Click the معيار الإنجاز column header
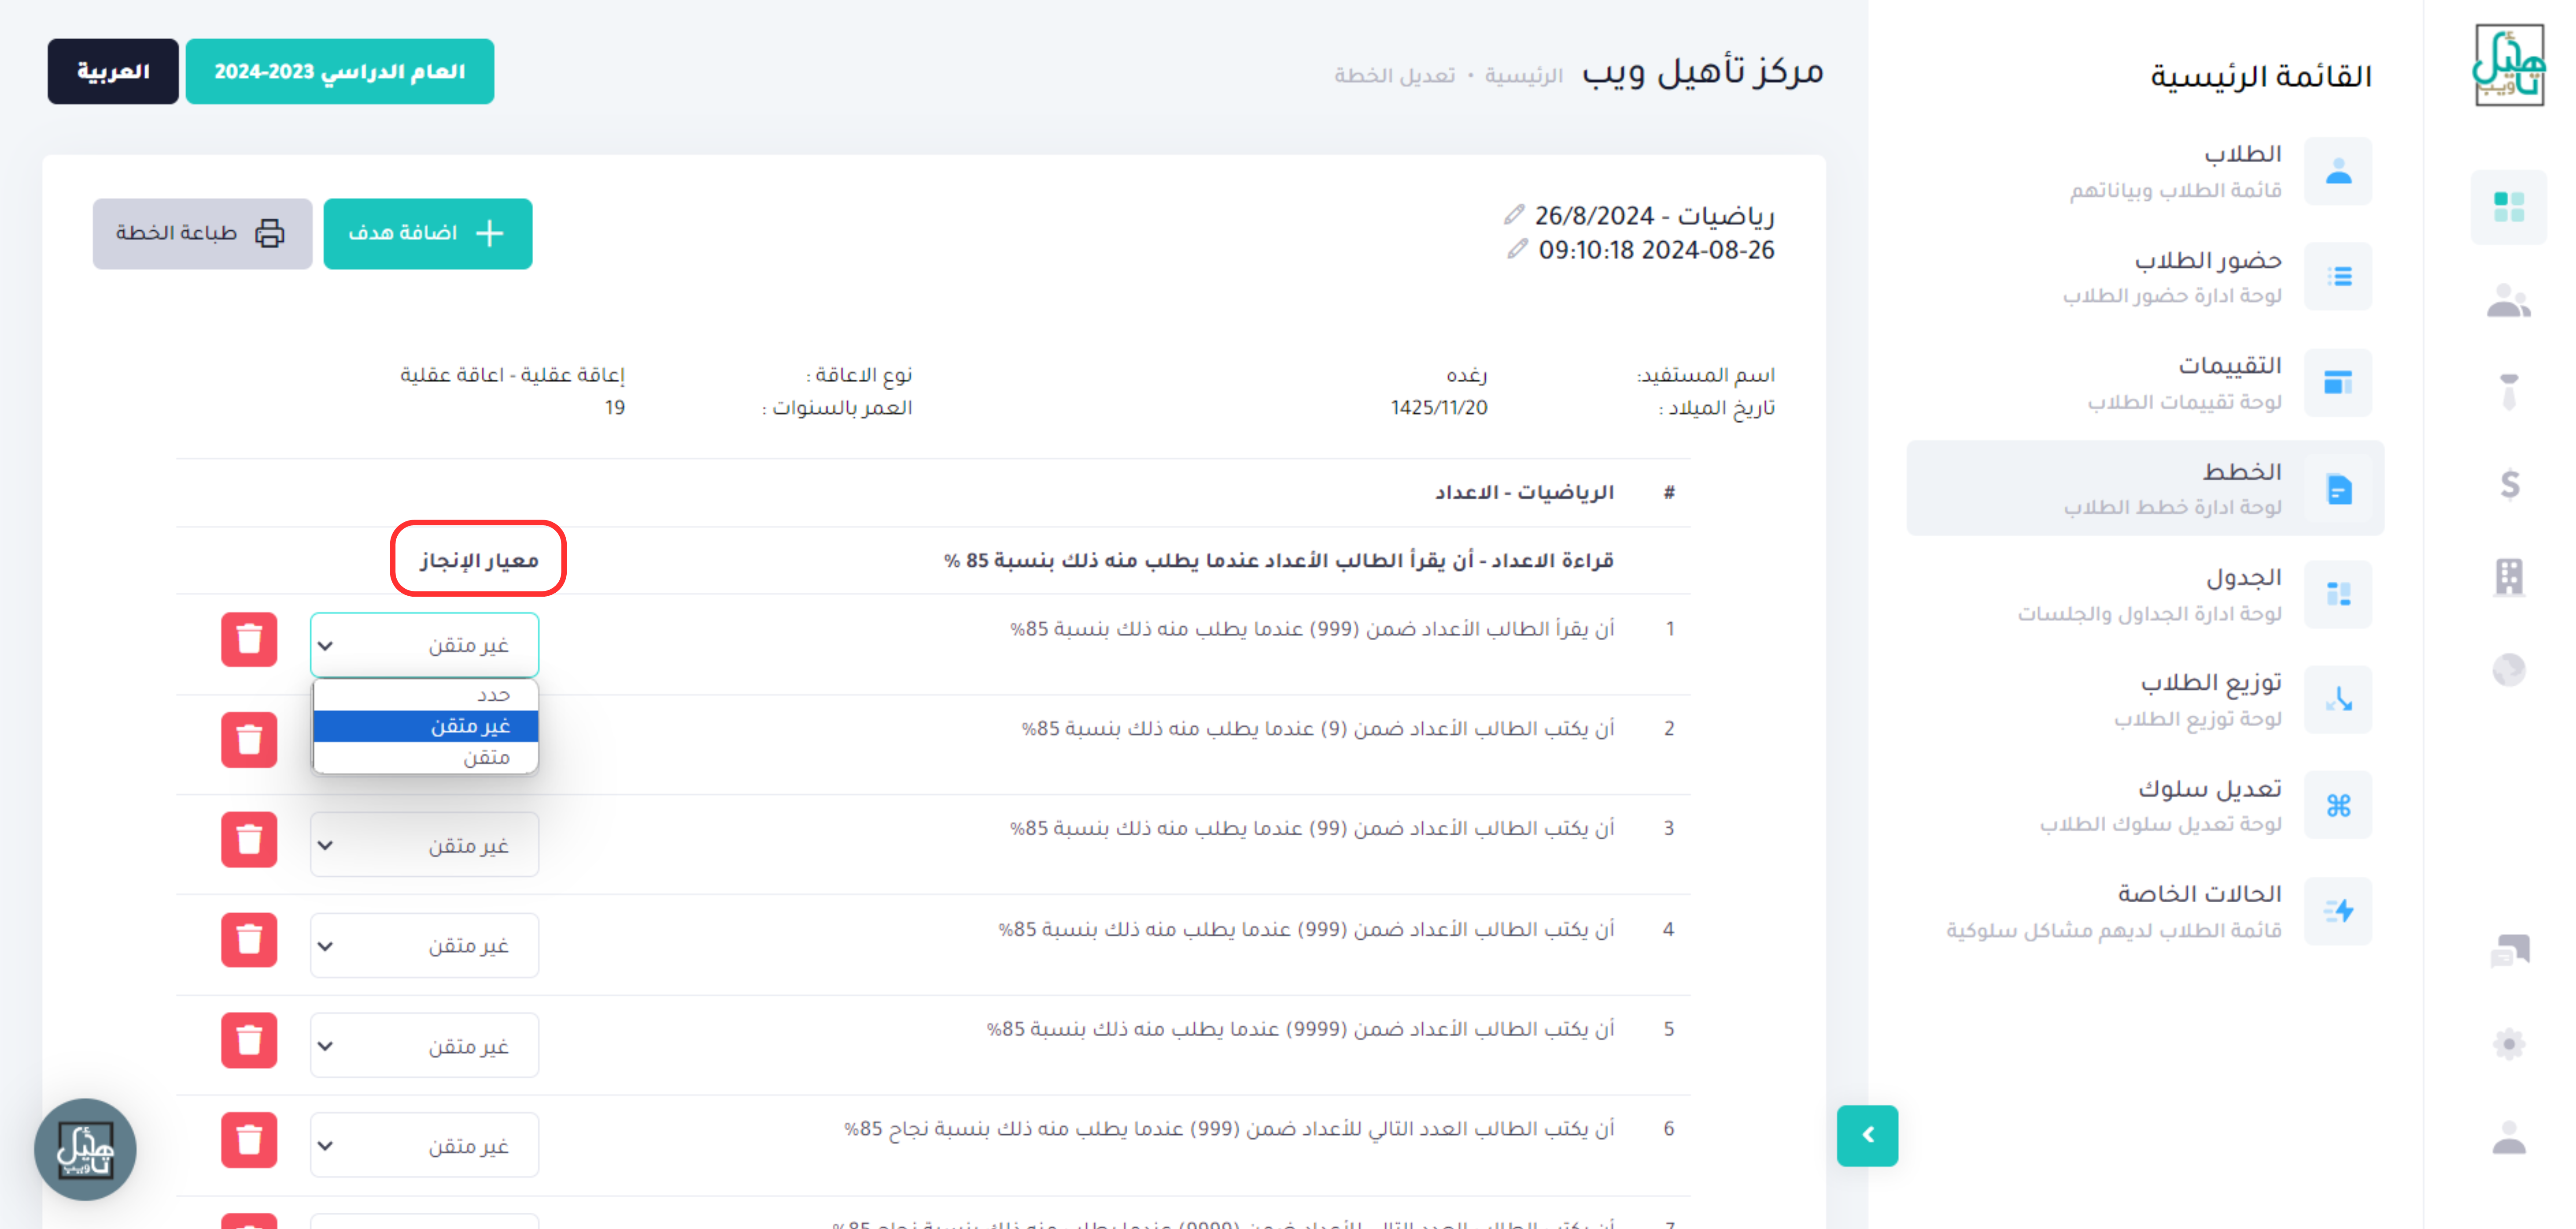The height and width of the screenshot is (1229, 2576). pos(479,560)
